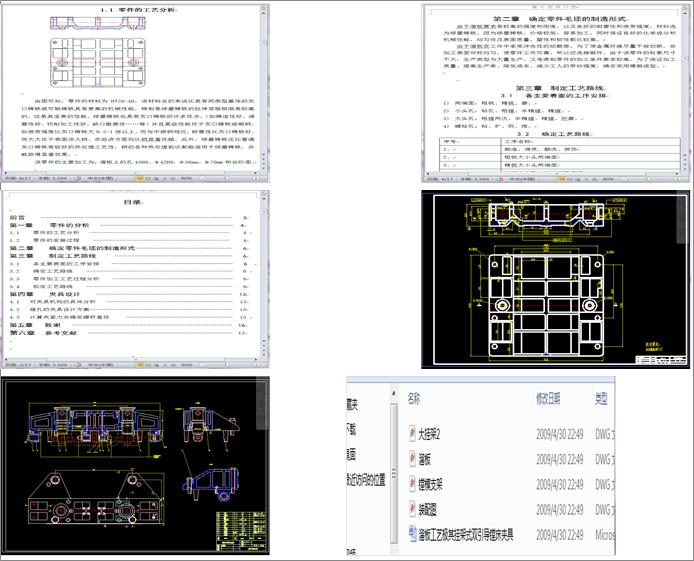The height and width of the screenshot is (561, 694).
Task: Open 桌面 in explorer sidebar
Action: pos(351,454)
